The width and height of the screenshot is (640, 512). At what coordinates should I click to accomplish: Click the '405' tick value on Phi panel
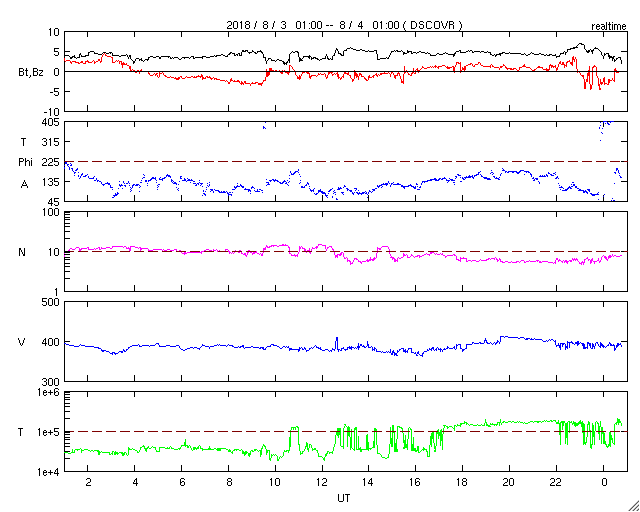(x=51, y=122)
